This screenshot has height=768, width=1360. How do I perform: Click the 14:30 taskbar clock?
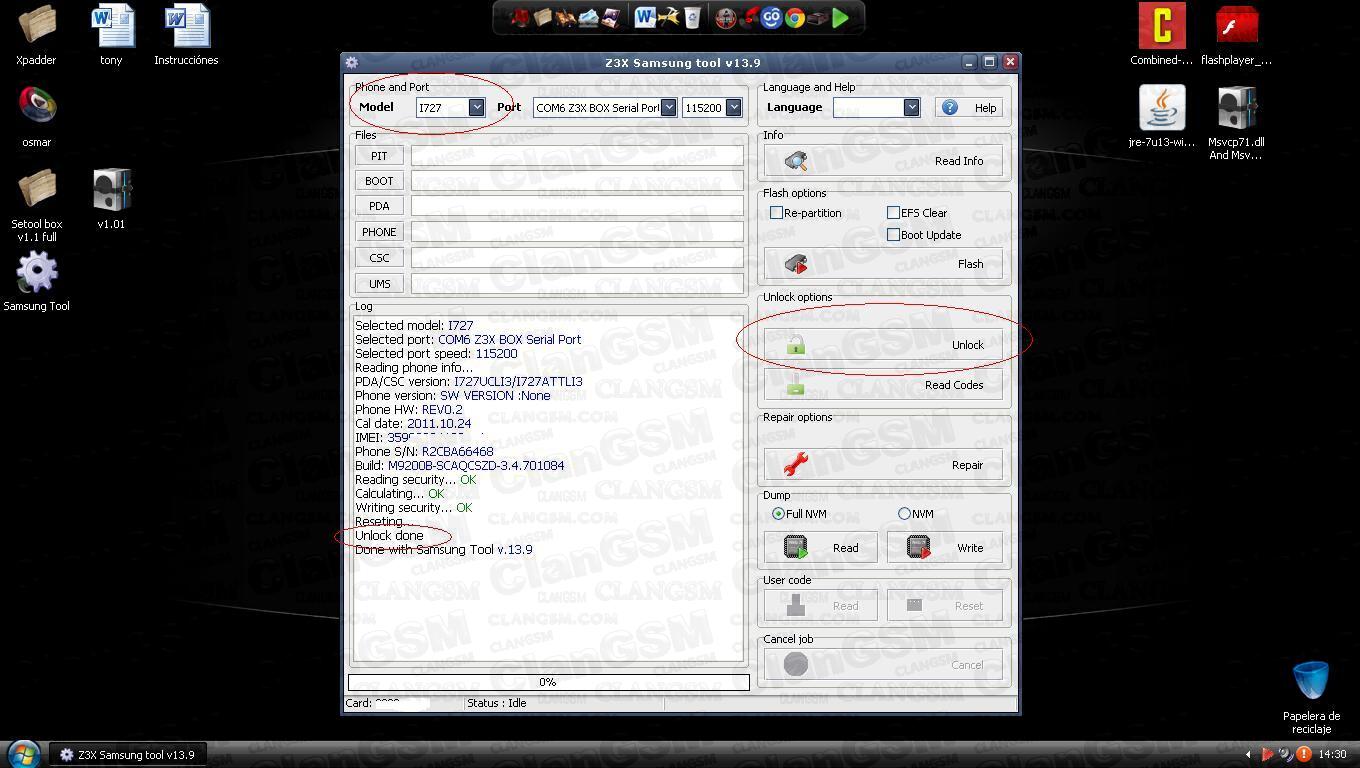point(1332,754)
